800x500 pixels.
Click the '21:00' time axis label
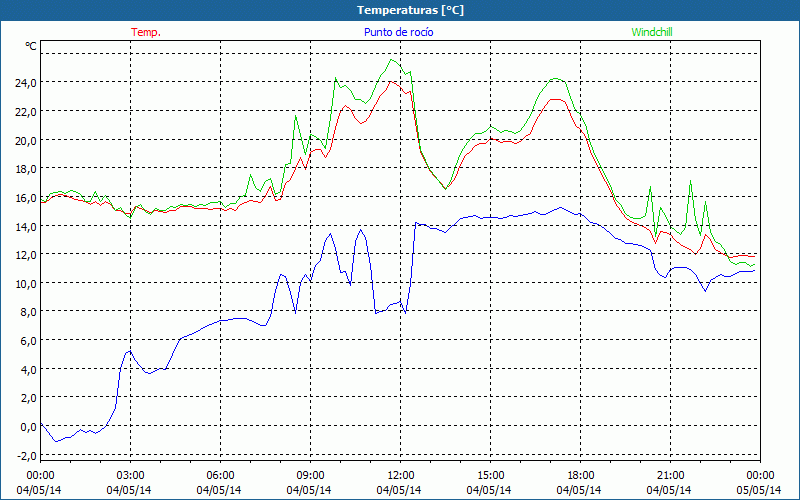(670, 476)
